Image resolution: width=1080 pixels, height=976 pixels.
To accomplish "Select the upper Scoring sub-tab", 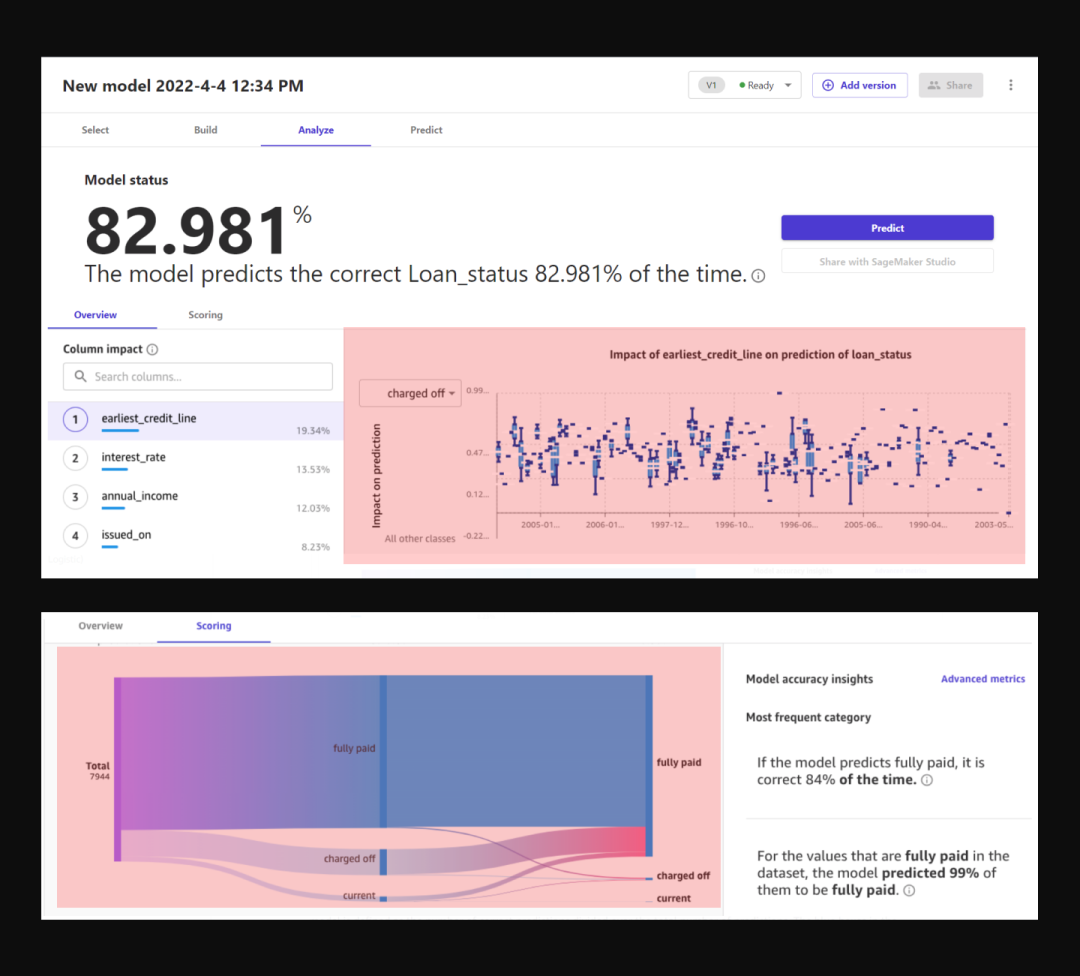I will pos(205,315).
